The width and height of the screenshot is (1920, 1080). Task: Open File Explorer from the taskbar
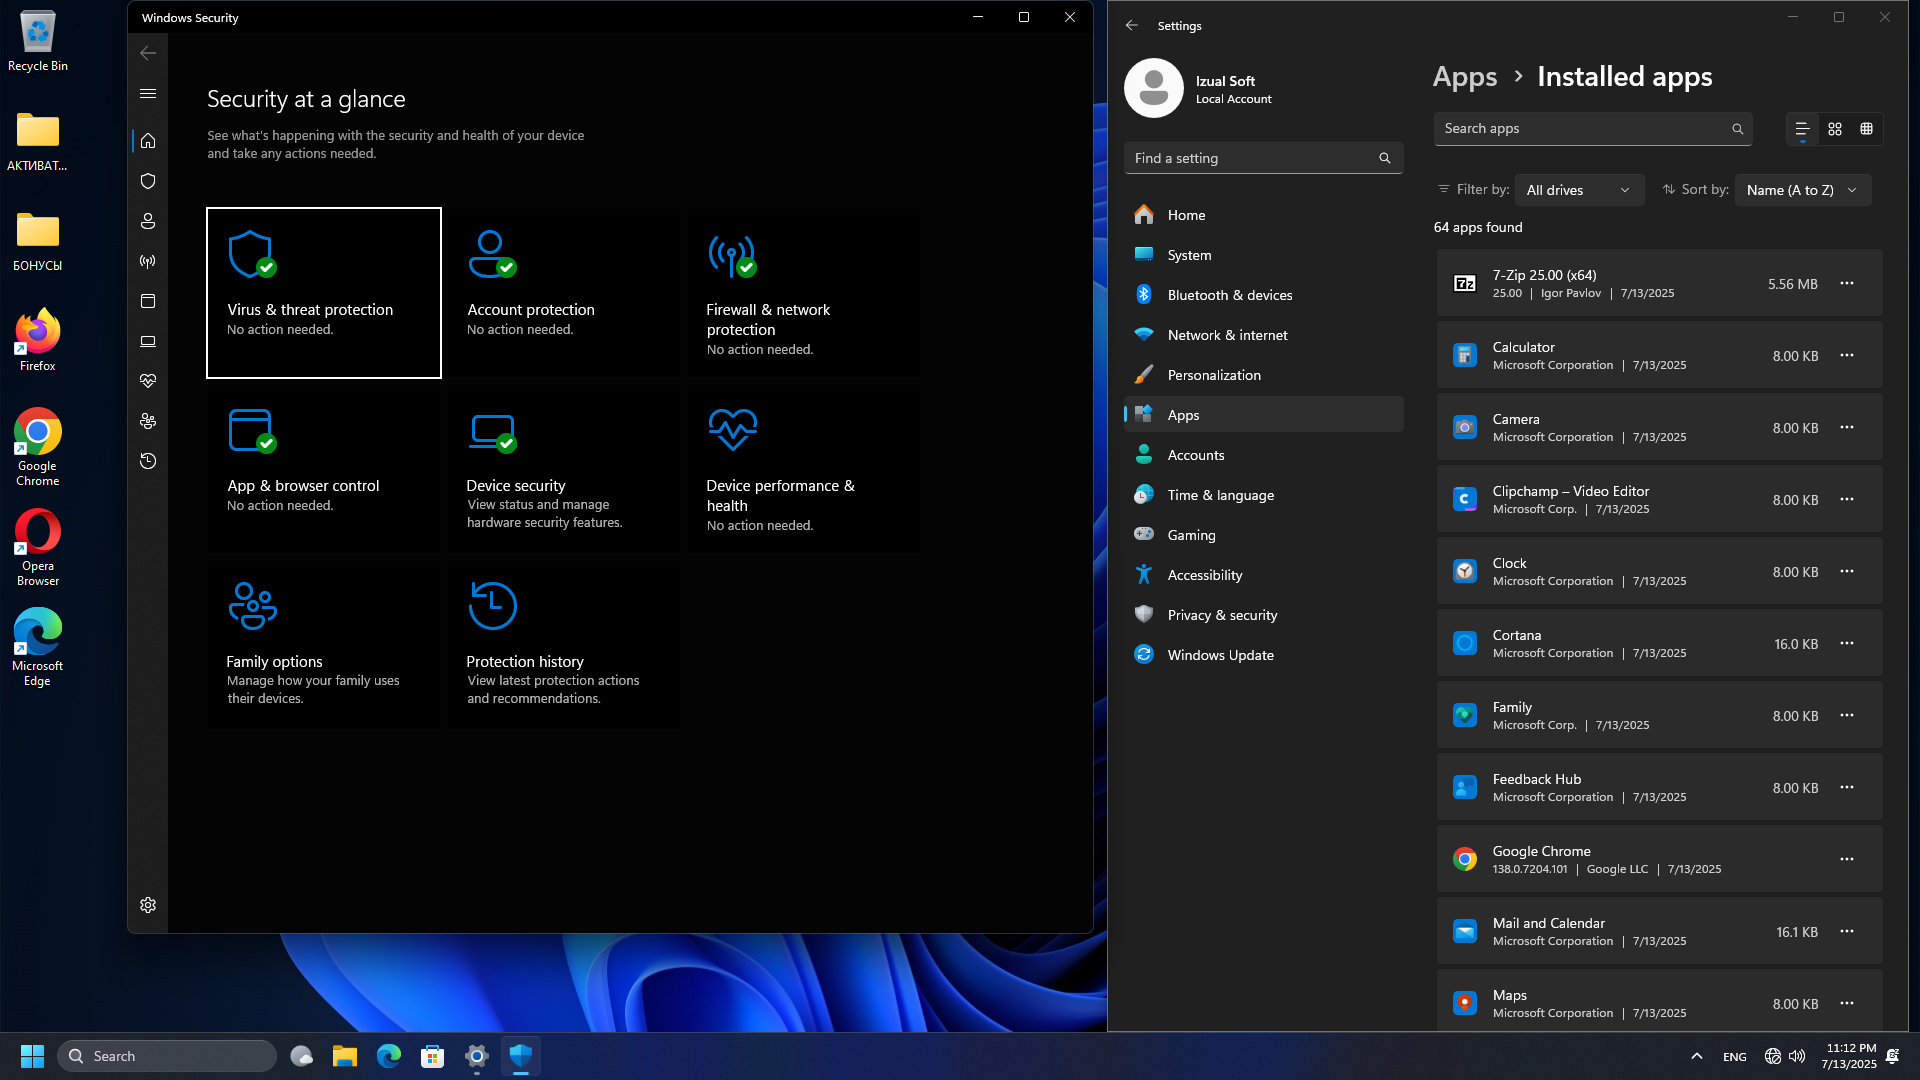coord(345,1056)
